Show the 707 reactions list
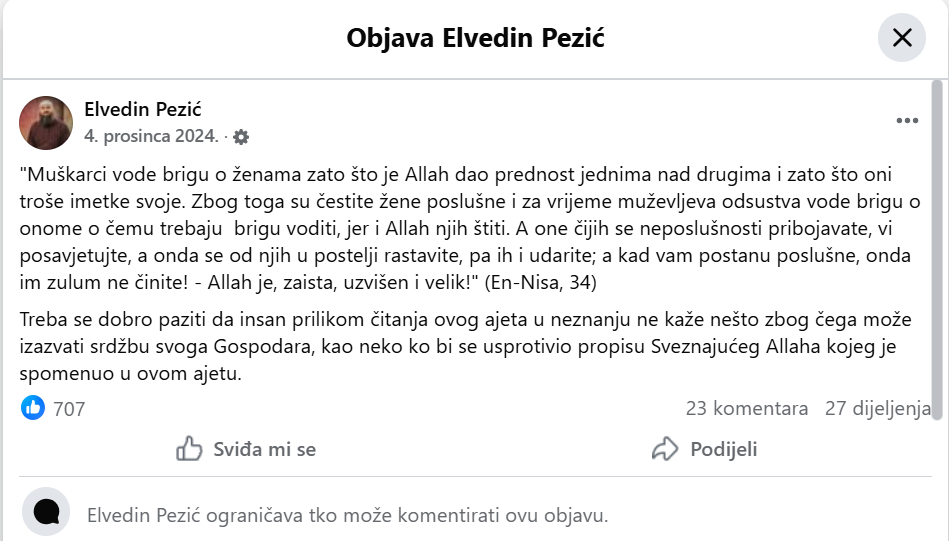 pos(69,408)
